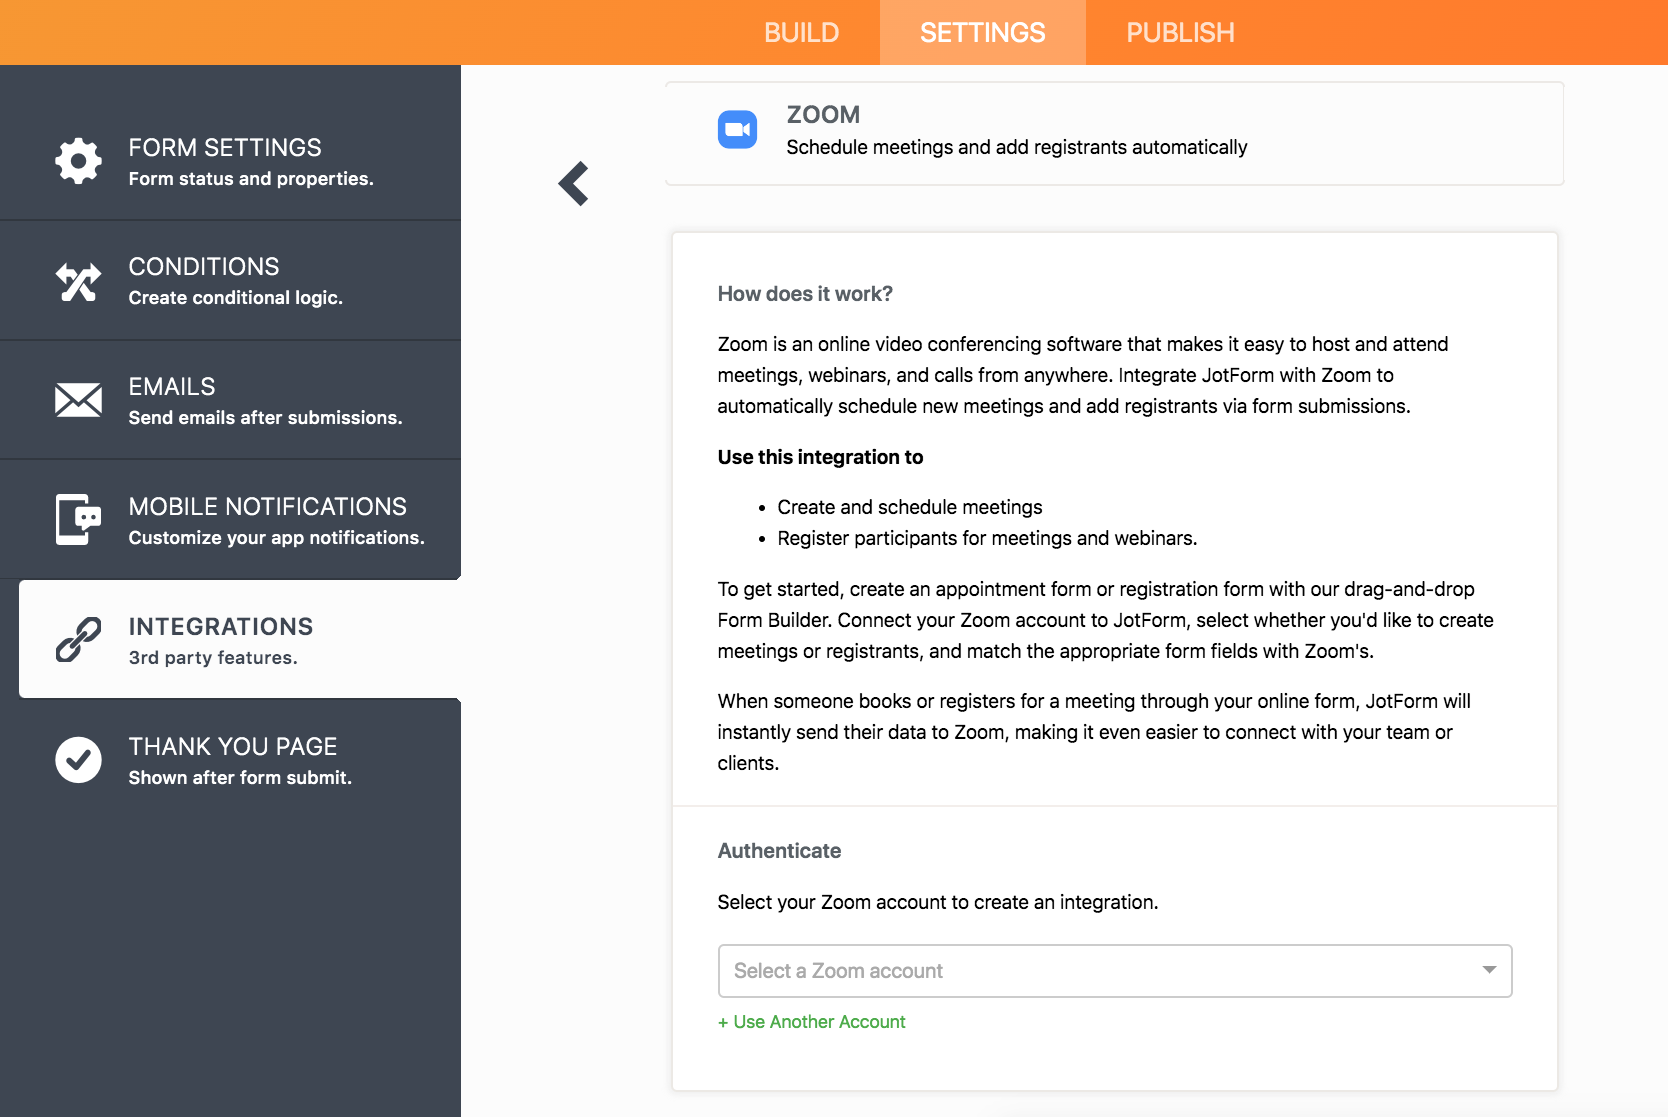Screen dimensions: 1668x1117
Task: Switch to the BUILD tab
Action: point(801,33)
